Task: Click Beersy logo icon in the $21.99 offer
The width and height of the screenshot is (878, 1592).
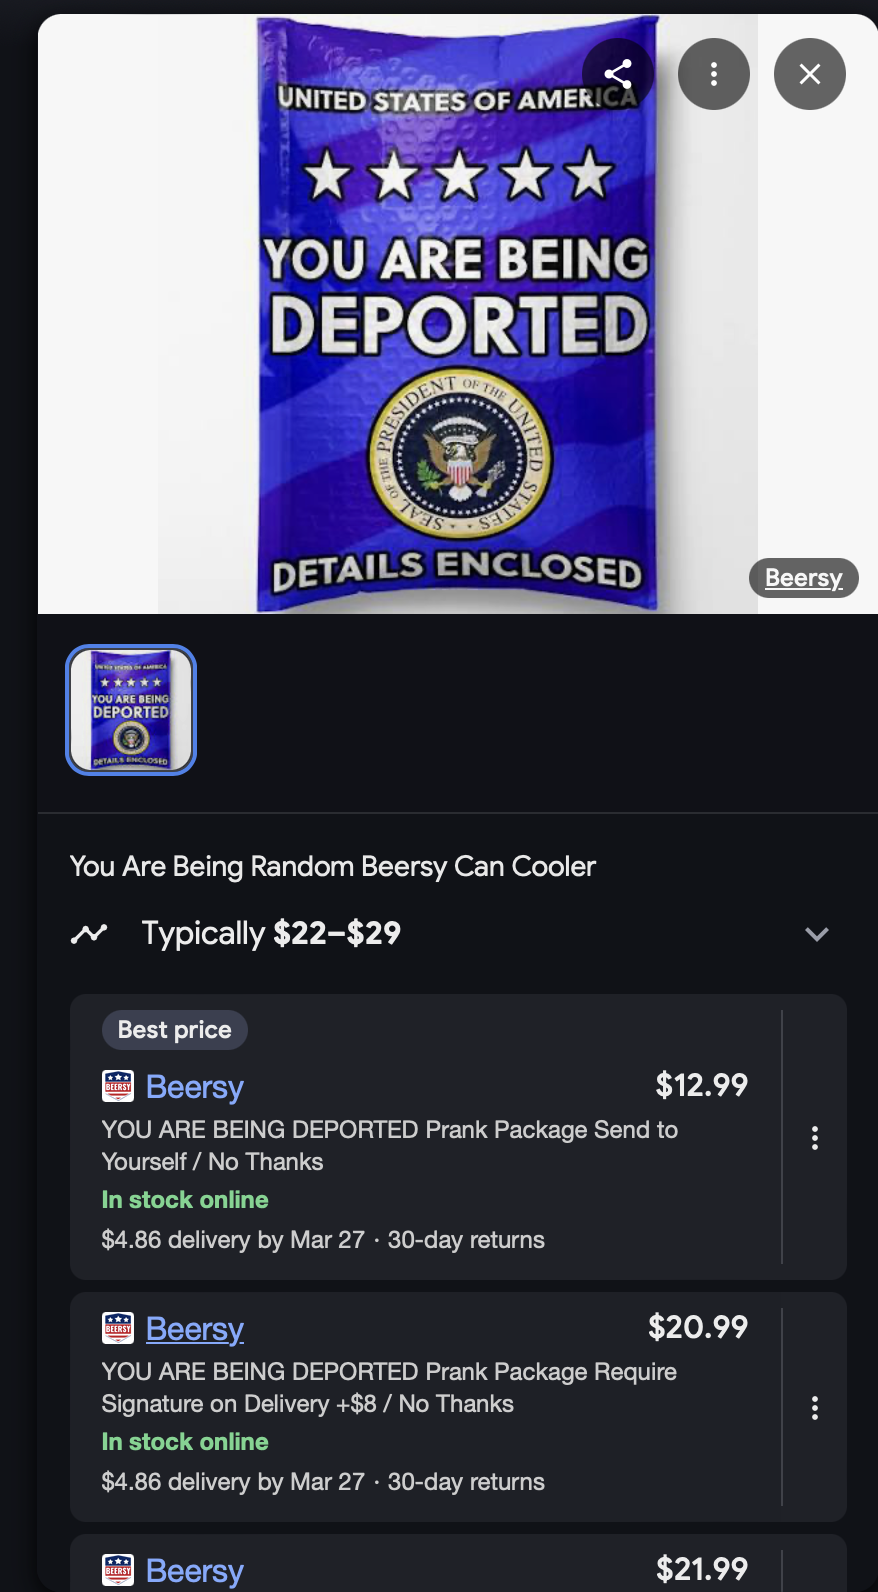Action: [118, 1570]
